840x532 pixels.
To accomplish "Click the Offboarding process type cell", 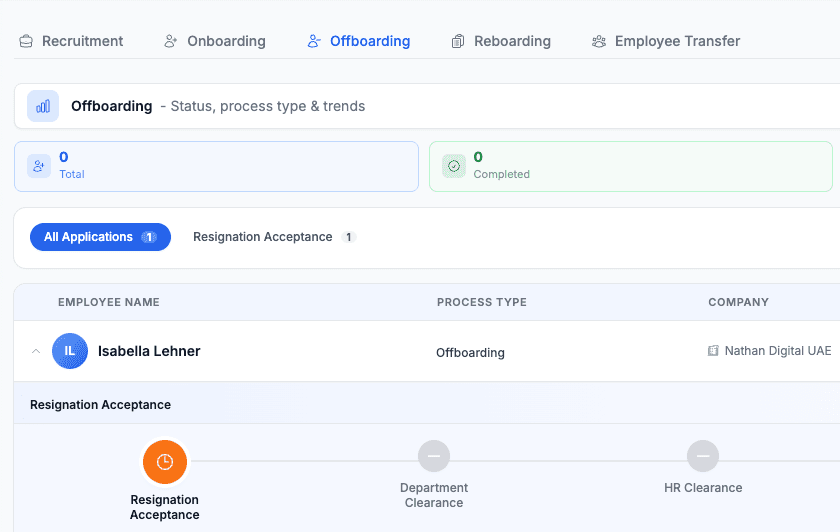I will click(x=470, y=353).
